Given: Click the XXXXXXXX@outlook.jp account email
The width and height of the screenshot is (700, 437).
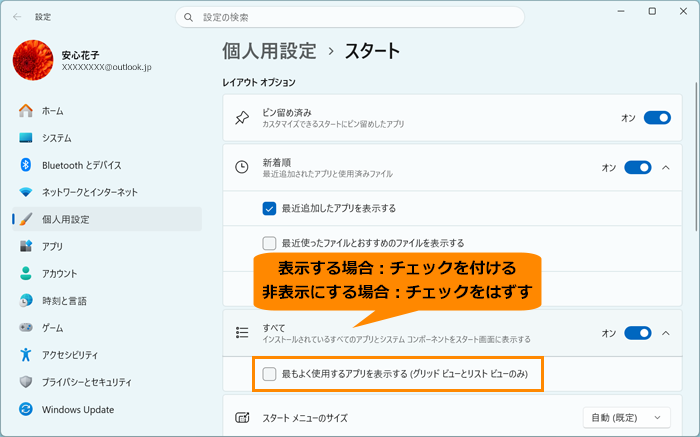Looking at the screenshot, I should click(x=107, y=67).
